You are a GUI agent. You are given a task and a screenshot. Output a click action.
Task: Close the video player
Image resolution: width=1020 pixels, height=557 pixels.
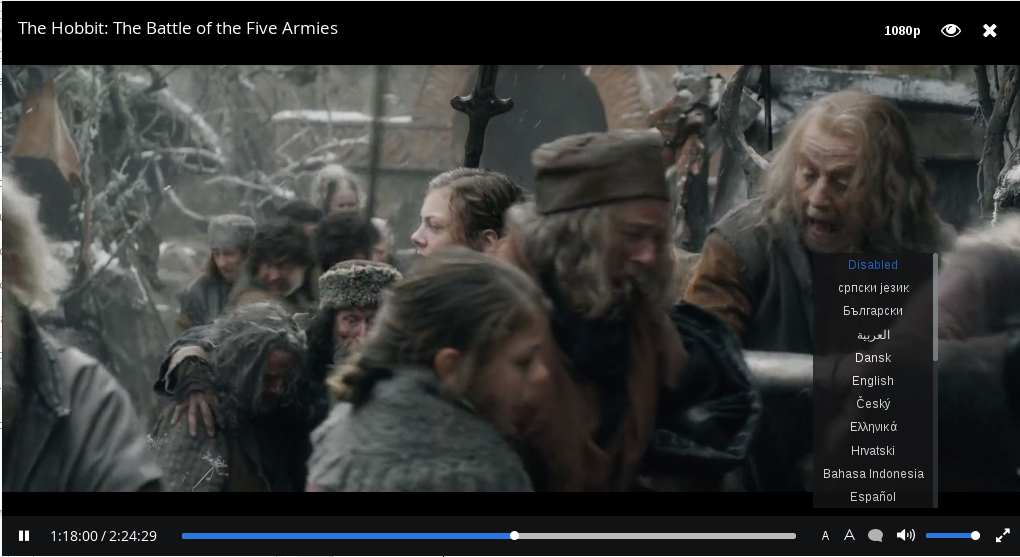click(989, 31)
